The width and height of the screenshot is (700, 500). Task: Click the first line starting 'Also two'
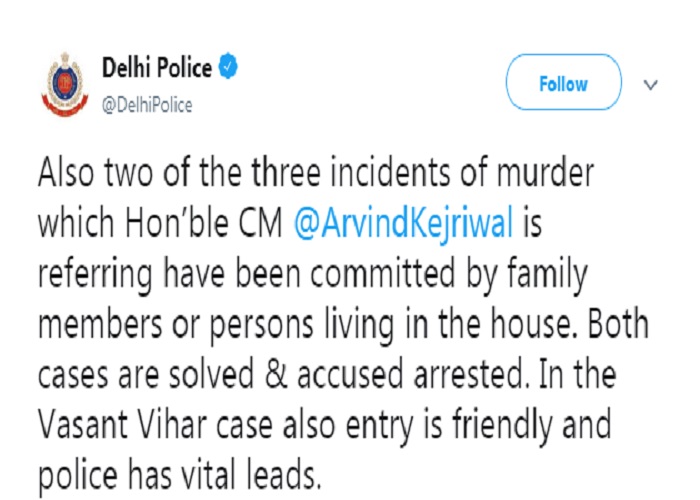pyautogui.click(x=316, y=173)
